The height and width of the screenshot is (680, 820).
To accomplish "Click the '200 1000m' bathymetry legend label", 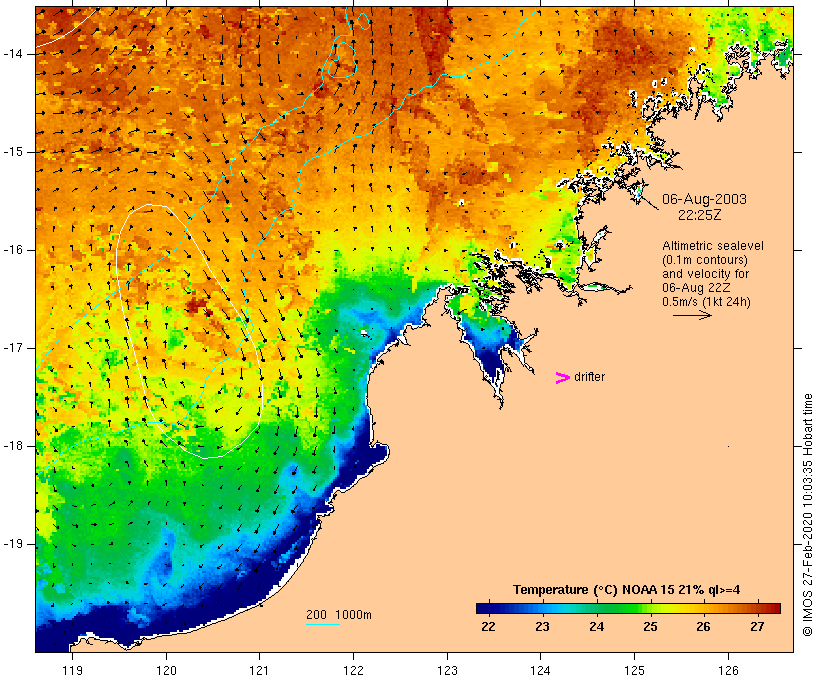I will tap(339, 615).
